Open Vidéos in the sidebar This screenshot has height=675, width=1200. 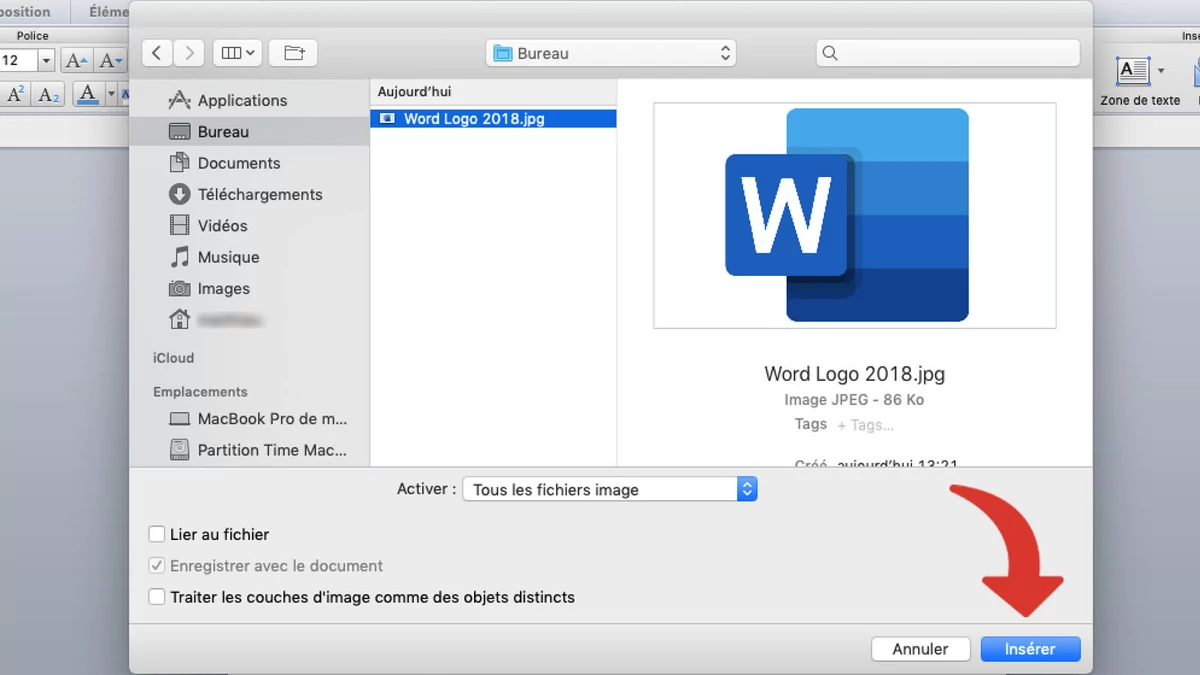250,226
